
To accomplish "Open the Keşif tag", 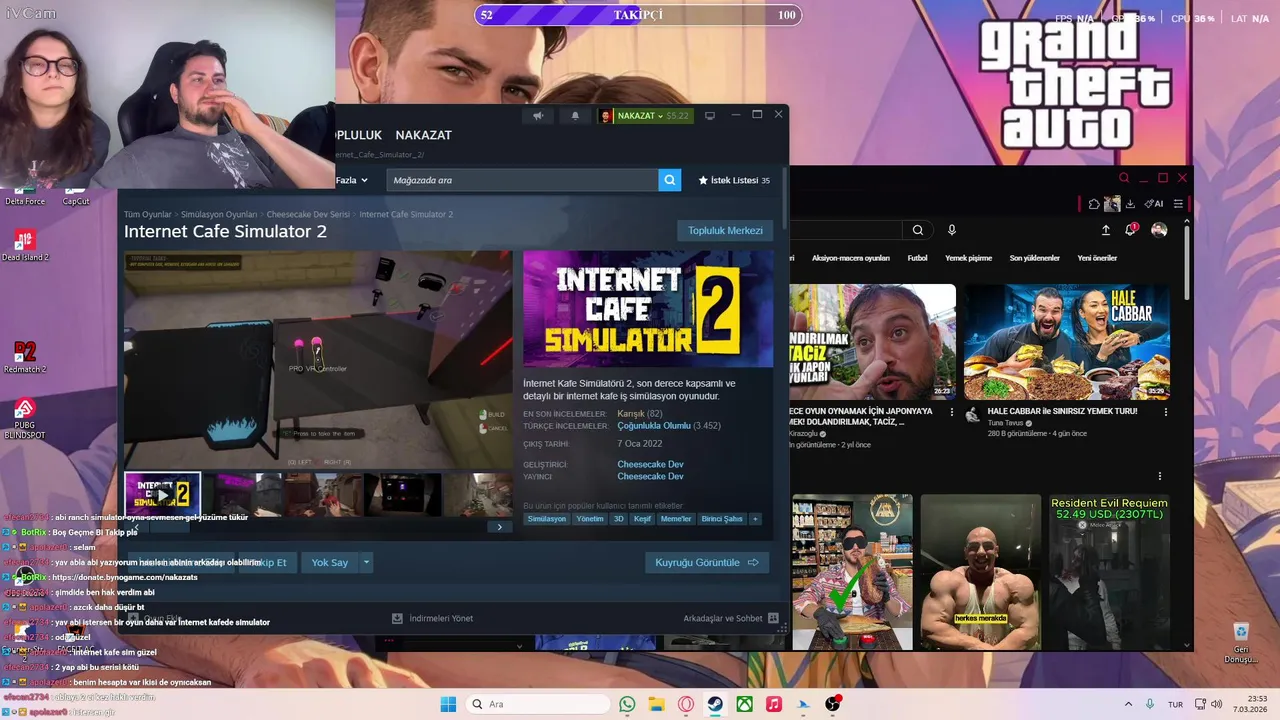I will click(642, 519).
